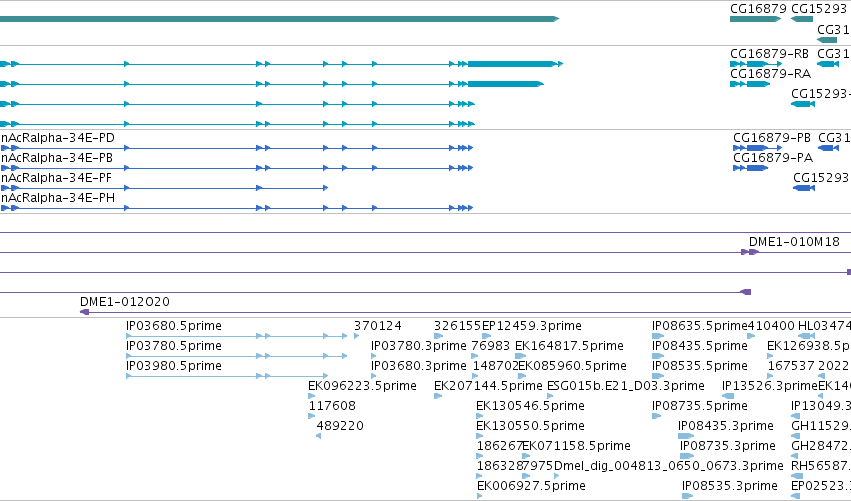Select the IP08535.5prime EST
The image size is (851, 501).
658,376
